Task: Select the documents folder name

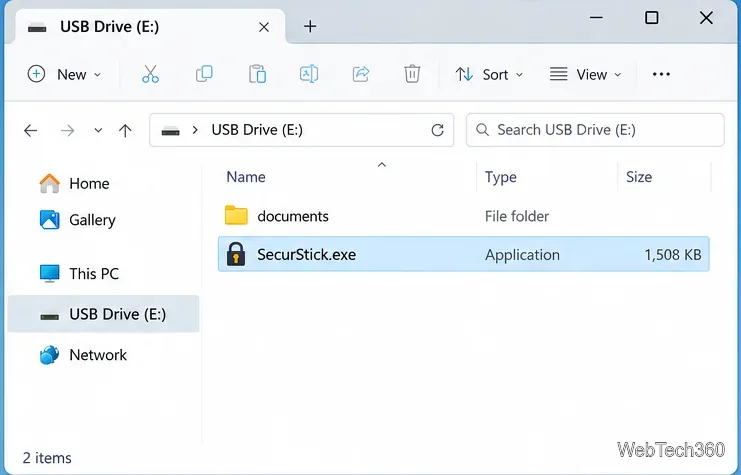Action: (293, 216)
